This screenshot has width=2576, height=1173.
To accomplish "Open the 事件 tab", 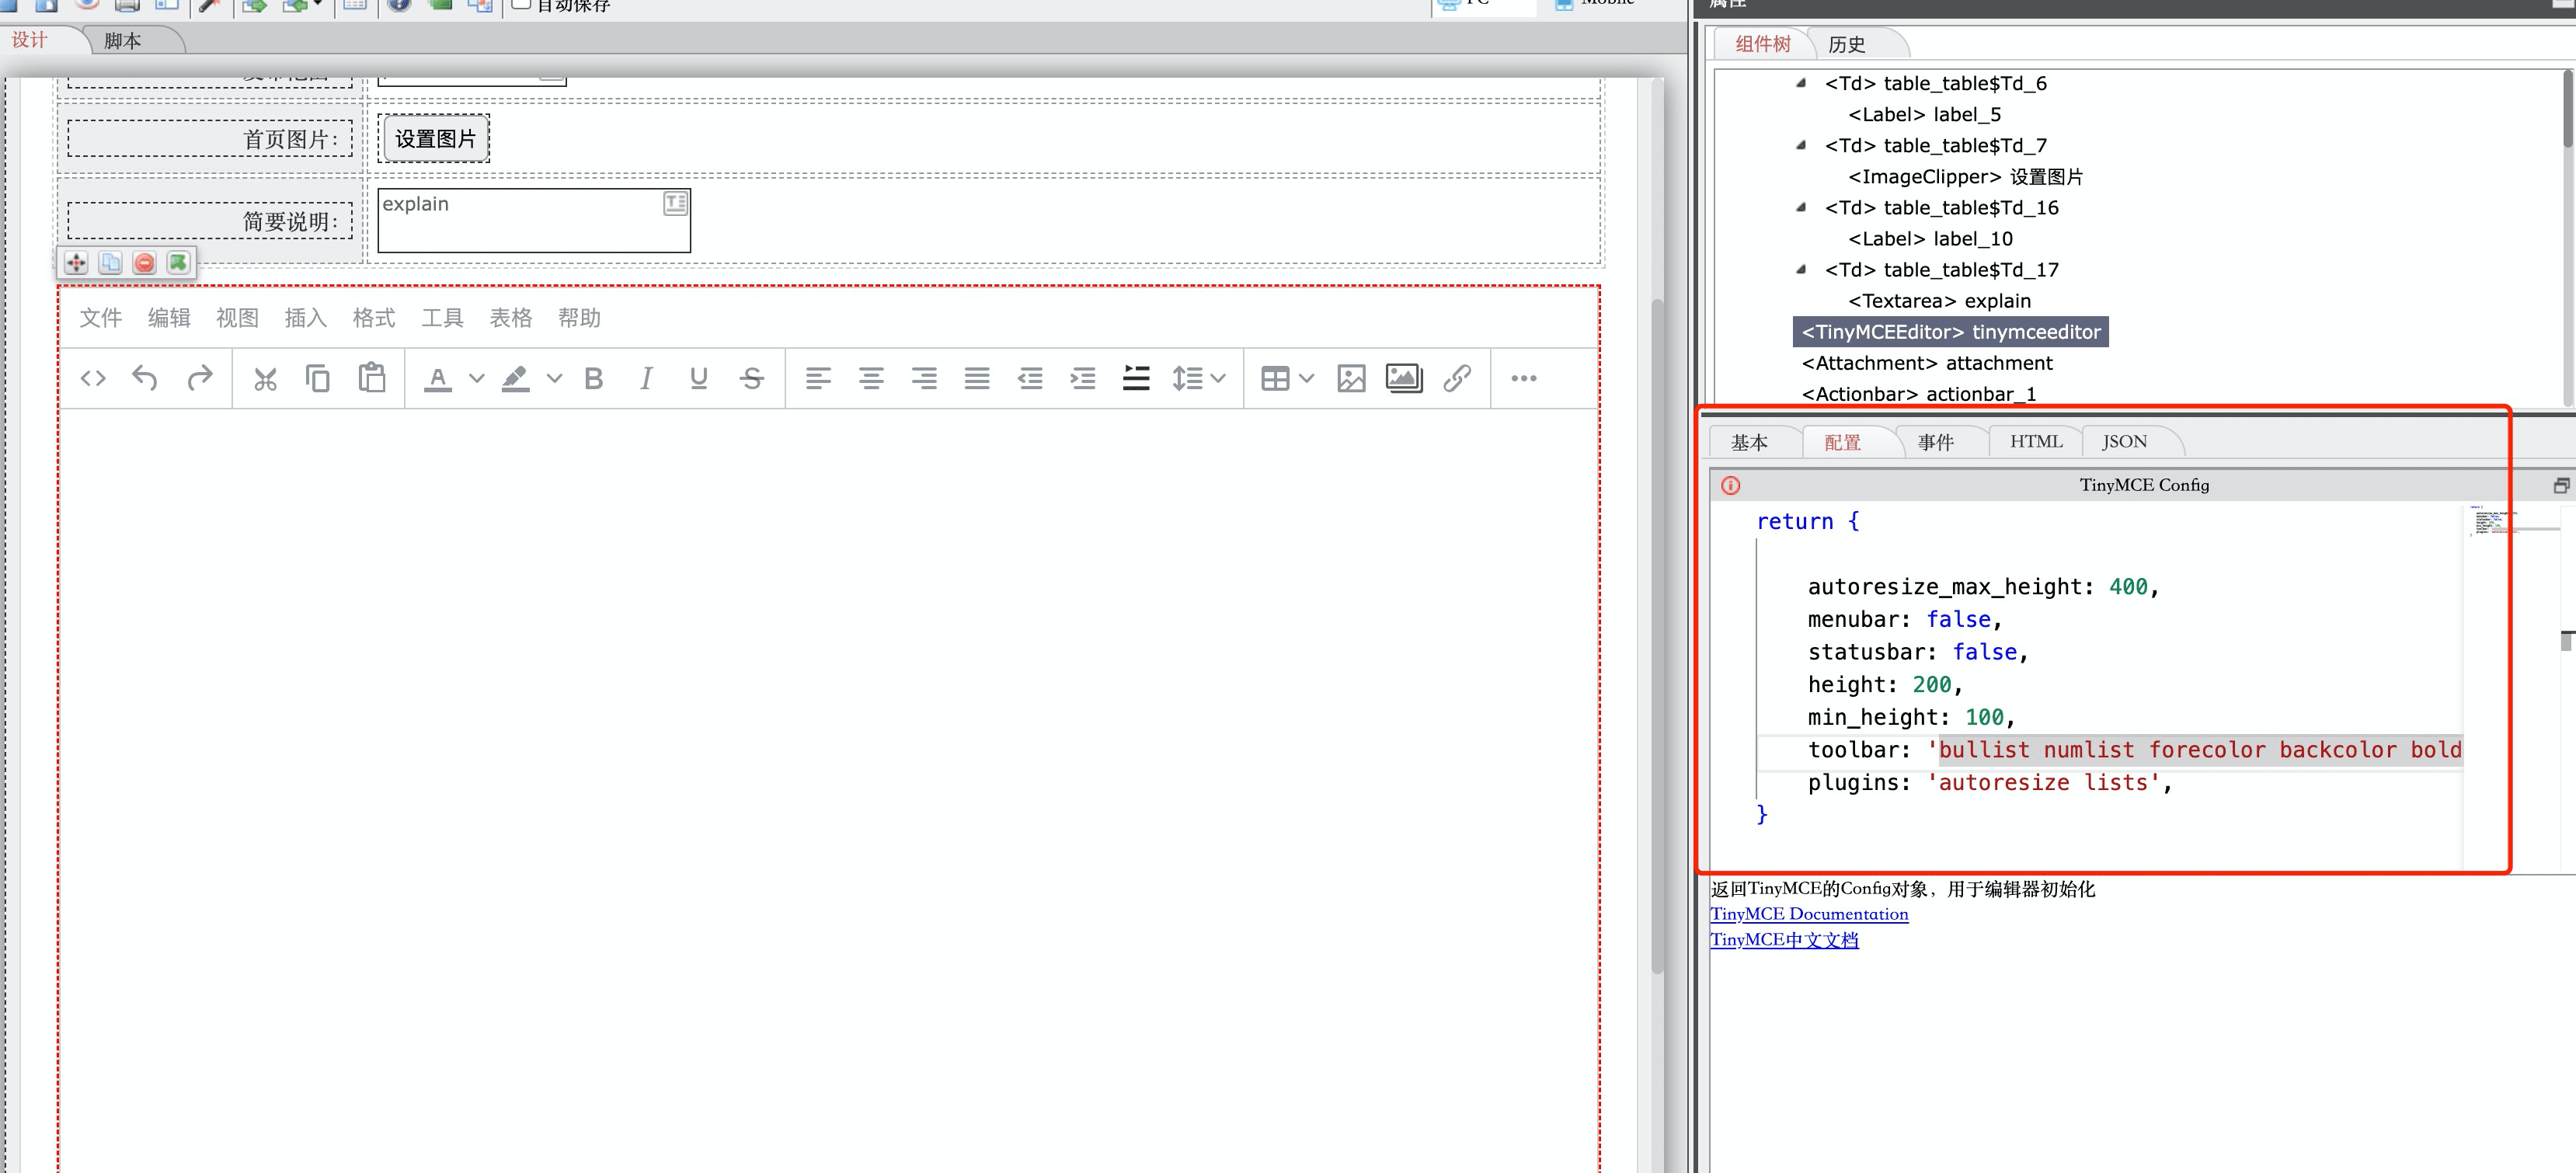I will click(1936, 442).
